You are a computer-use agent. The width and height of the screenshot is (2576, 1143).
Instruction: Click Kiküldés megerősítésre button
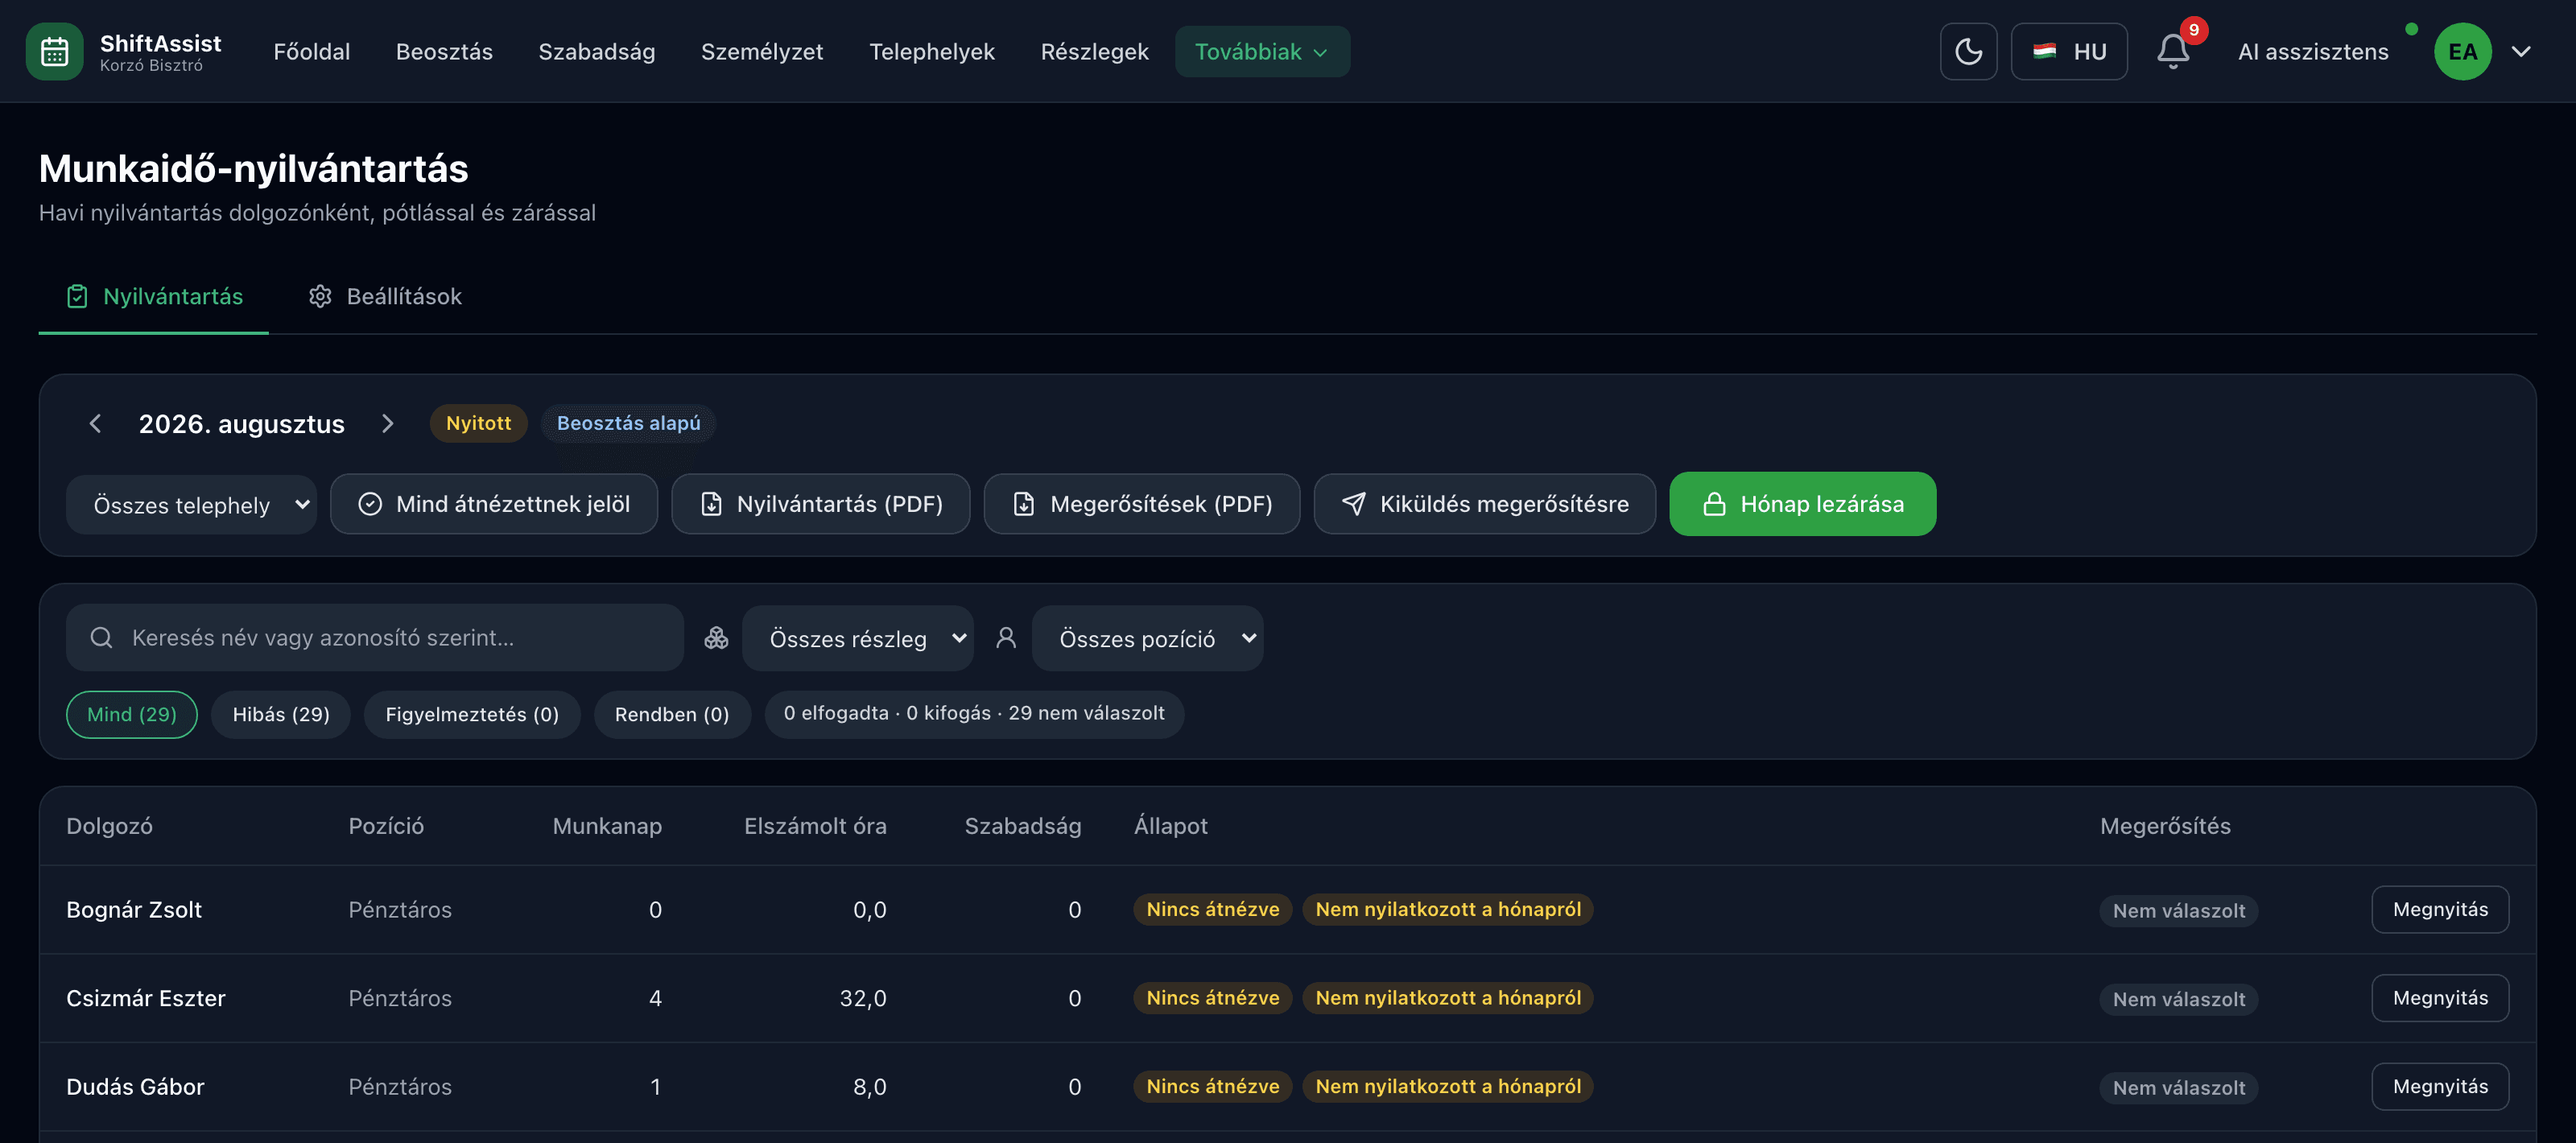1485,504
